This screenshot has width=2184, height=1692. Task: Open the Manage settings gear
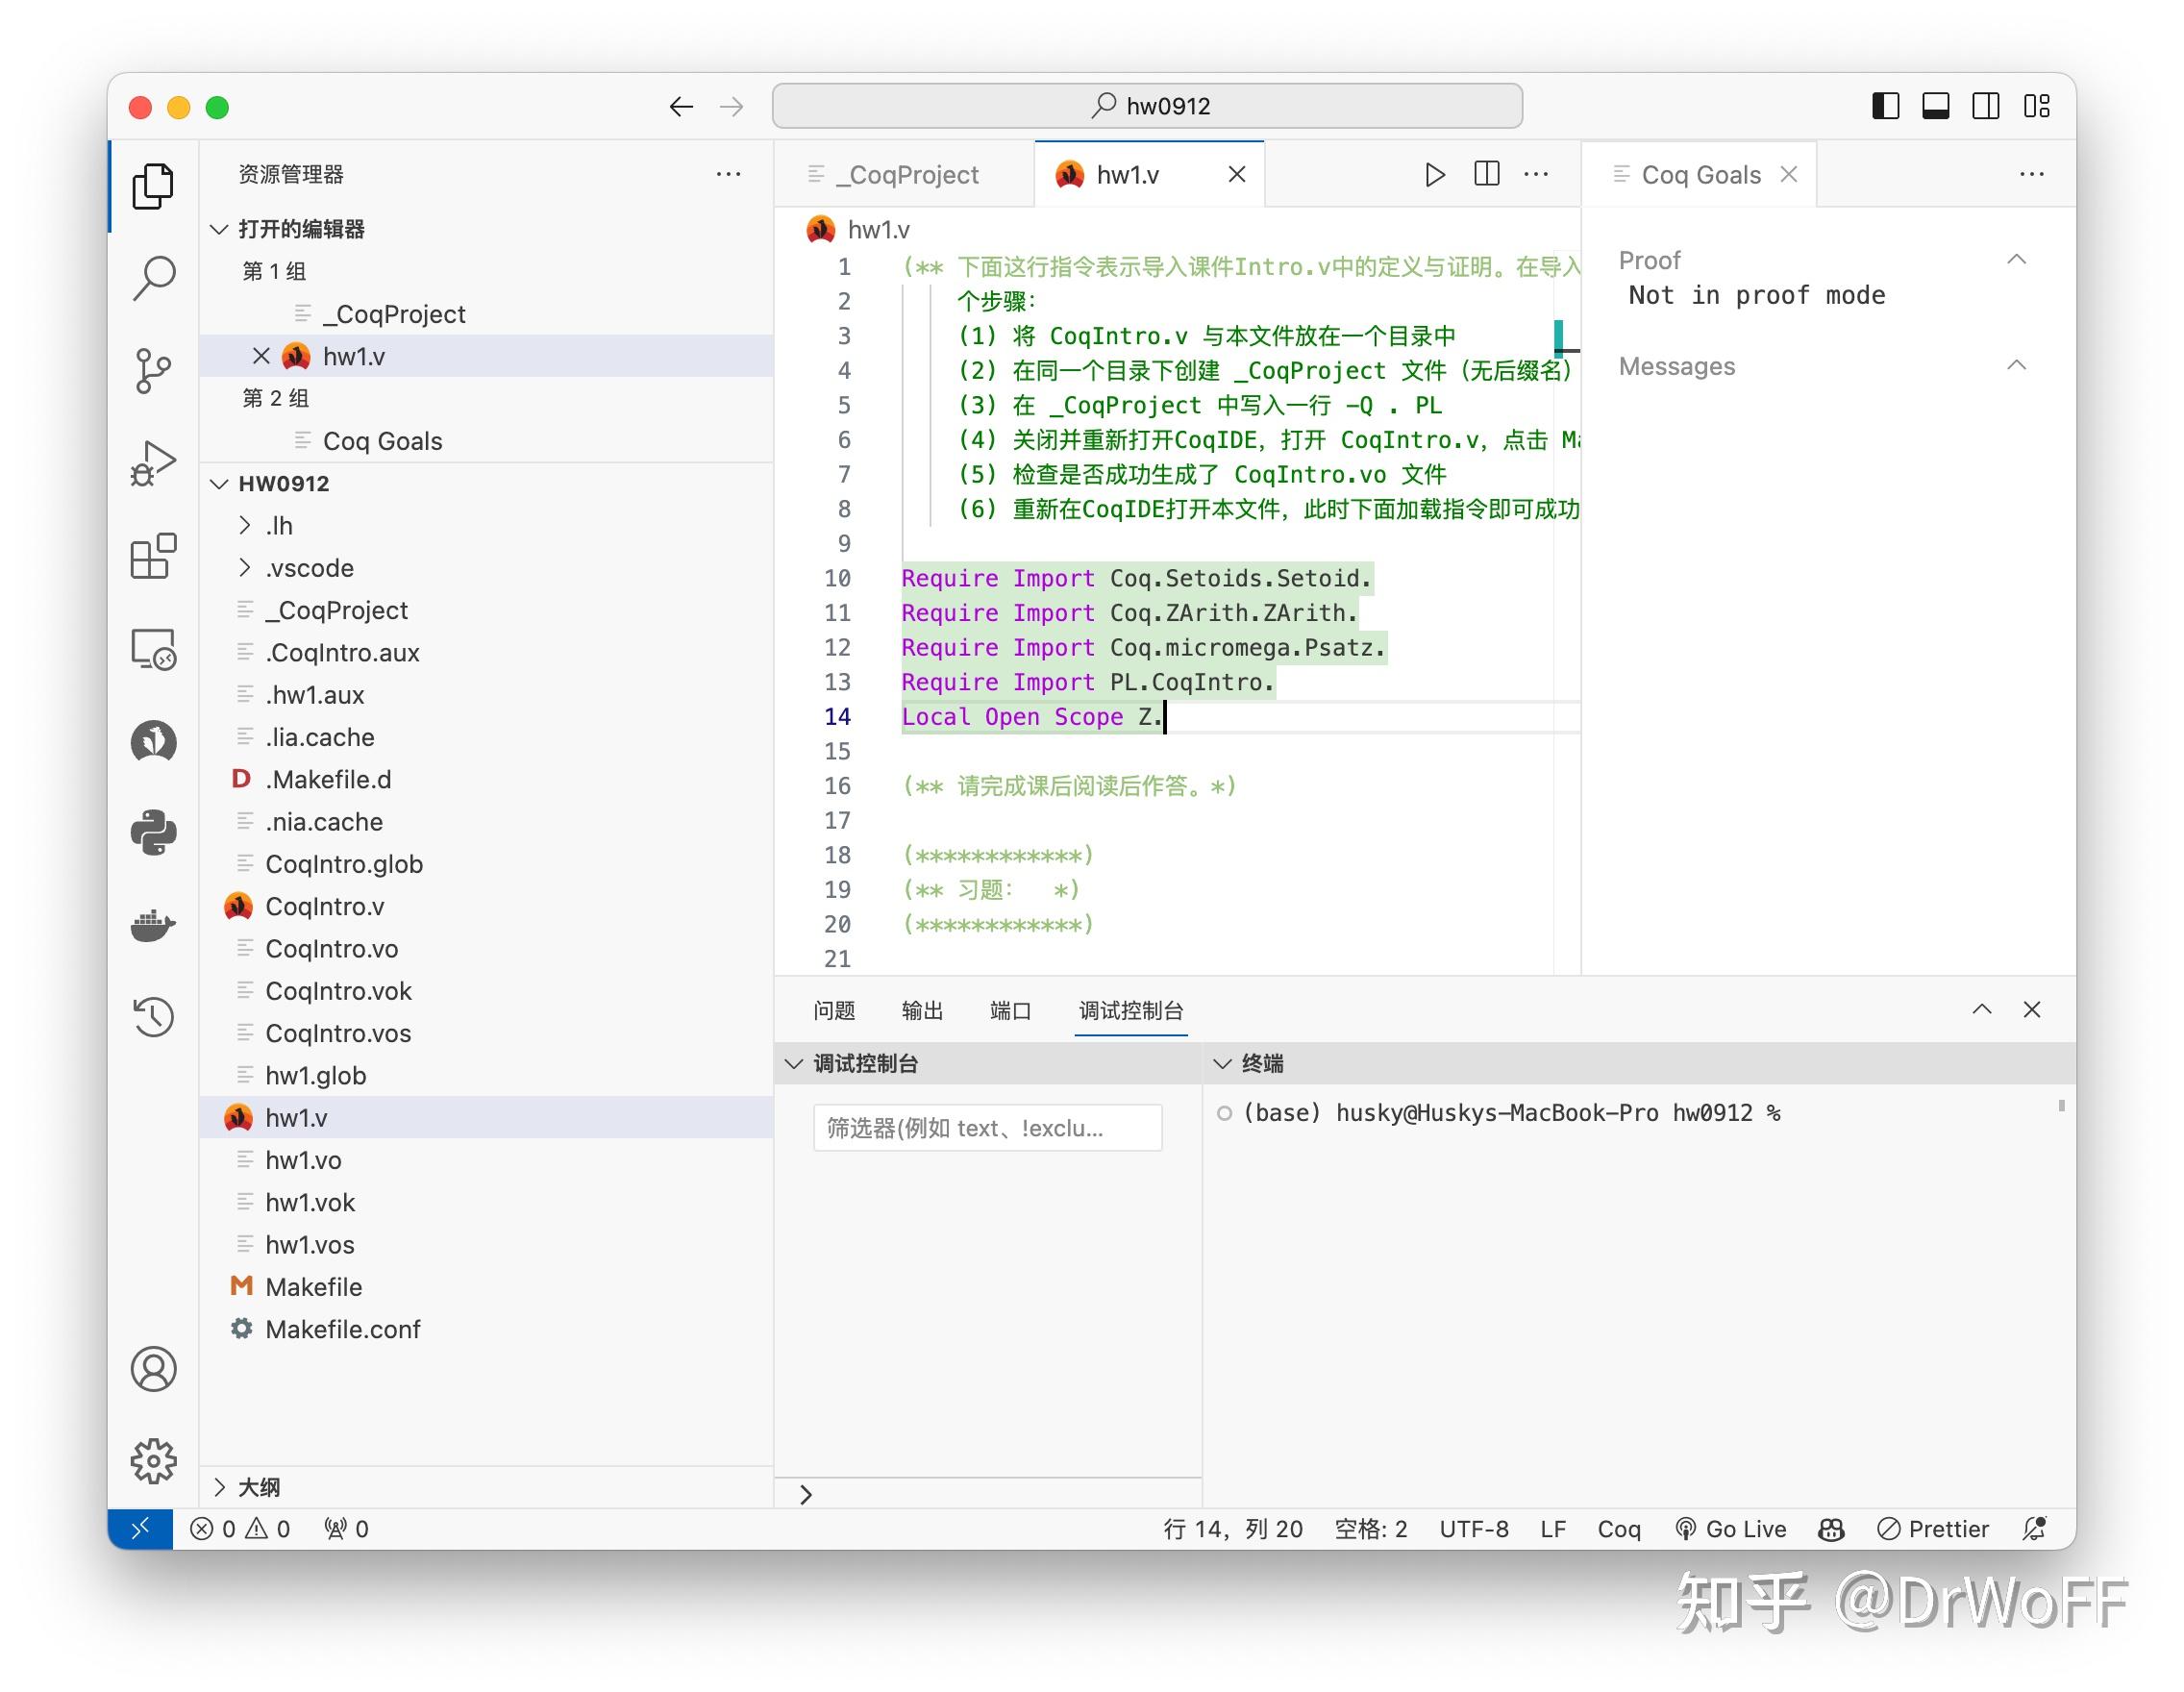tap(154, 1460)
